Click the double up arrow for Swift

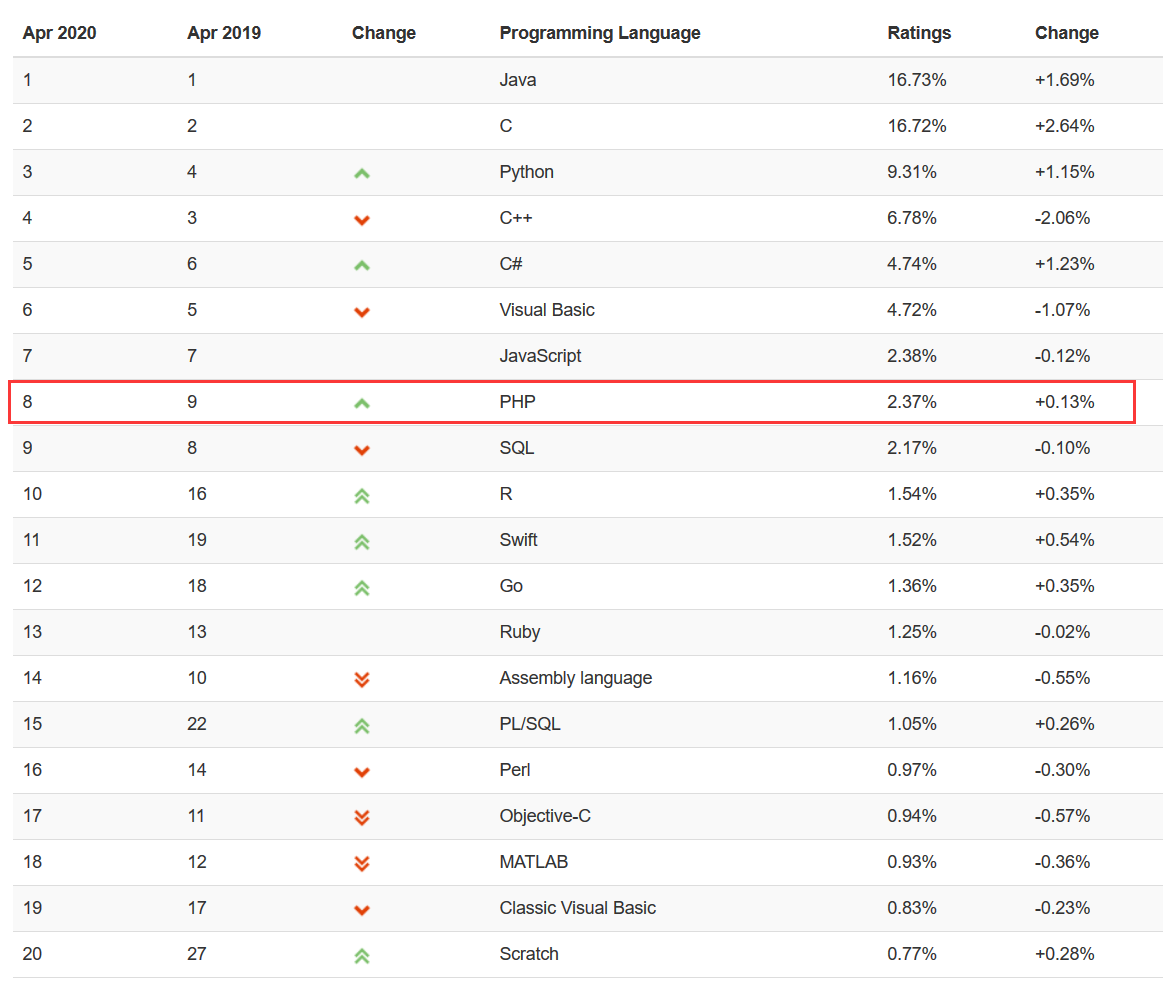coord(362,541)
